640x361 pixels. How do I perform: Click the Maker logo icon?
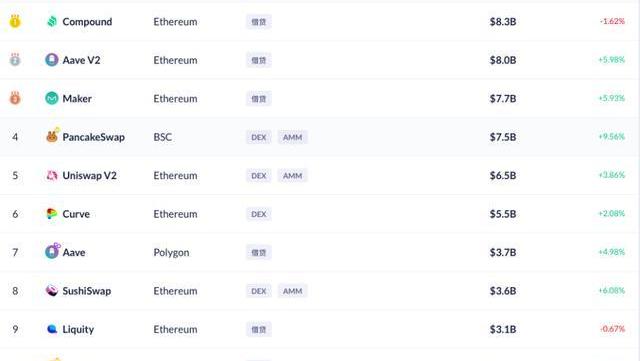52,98
